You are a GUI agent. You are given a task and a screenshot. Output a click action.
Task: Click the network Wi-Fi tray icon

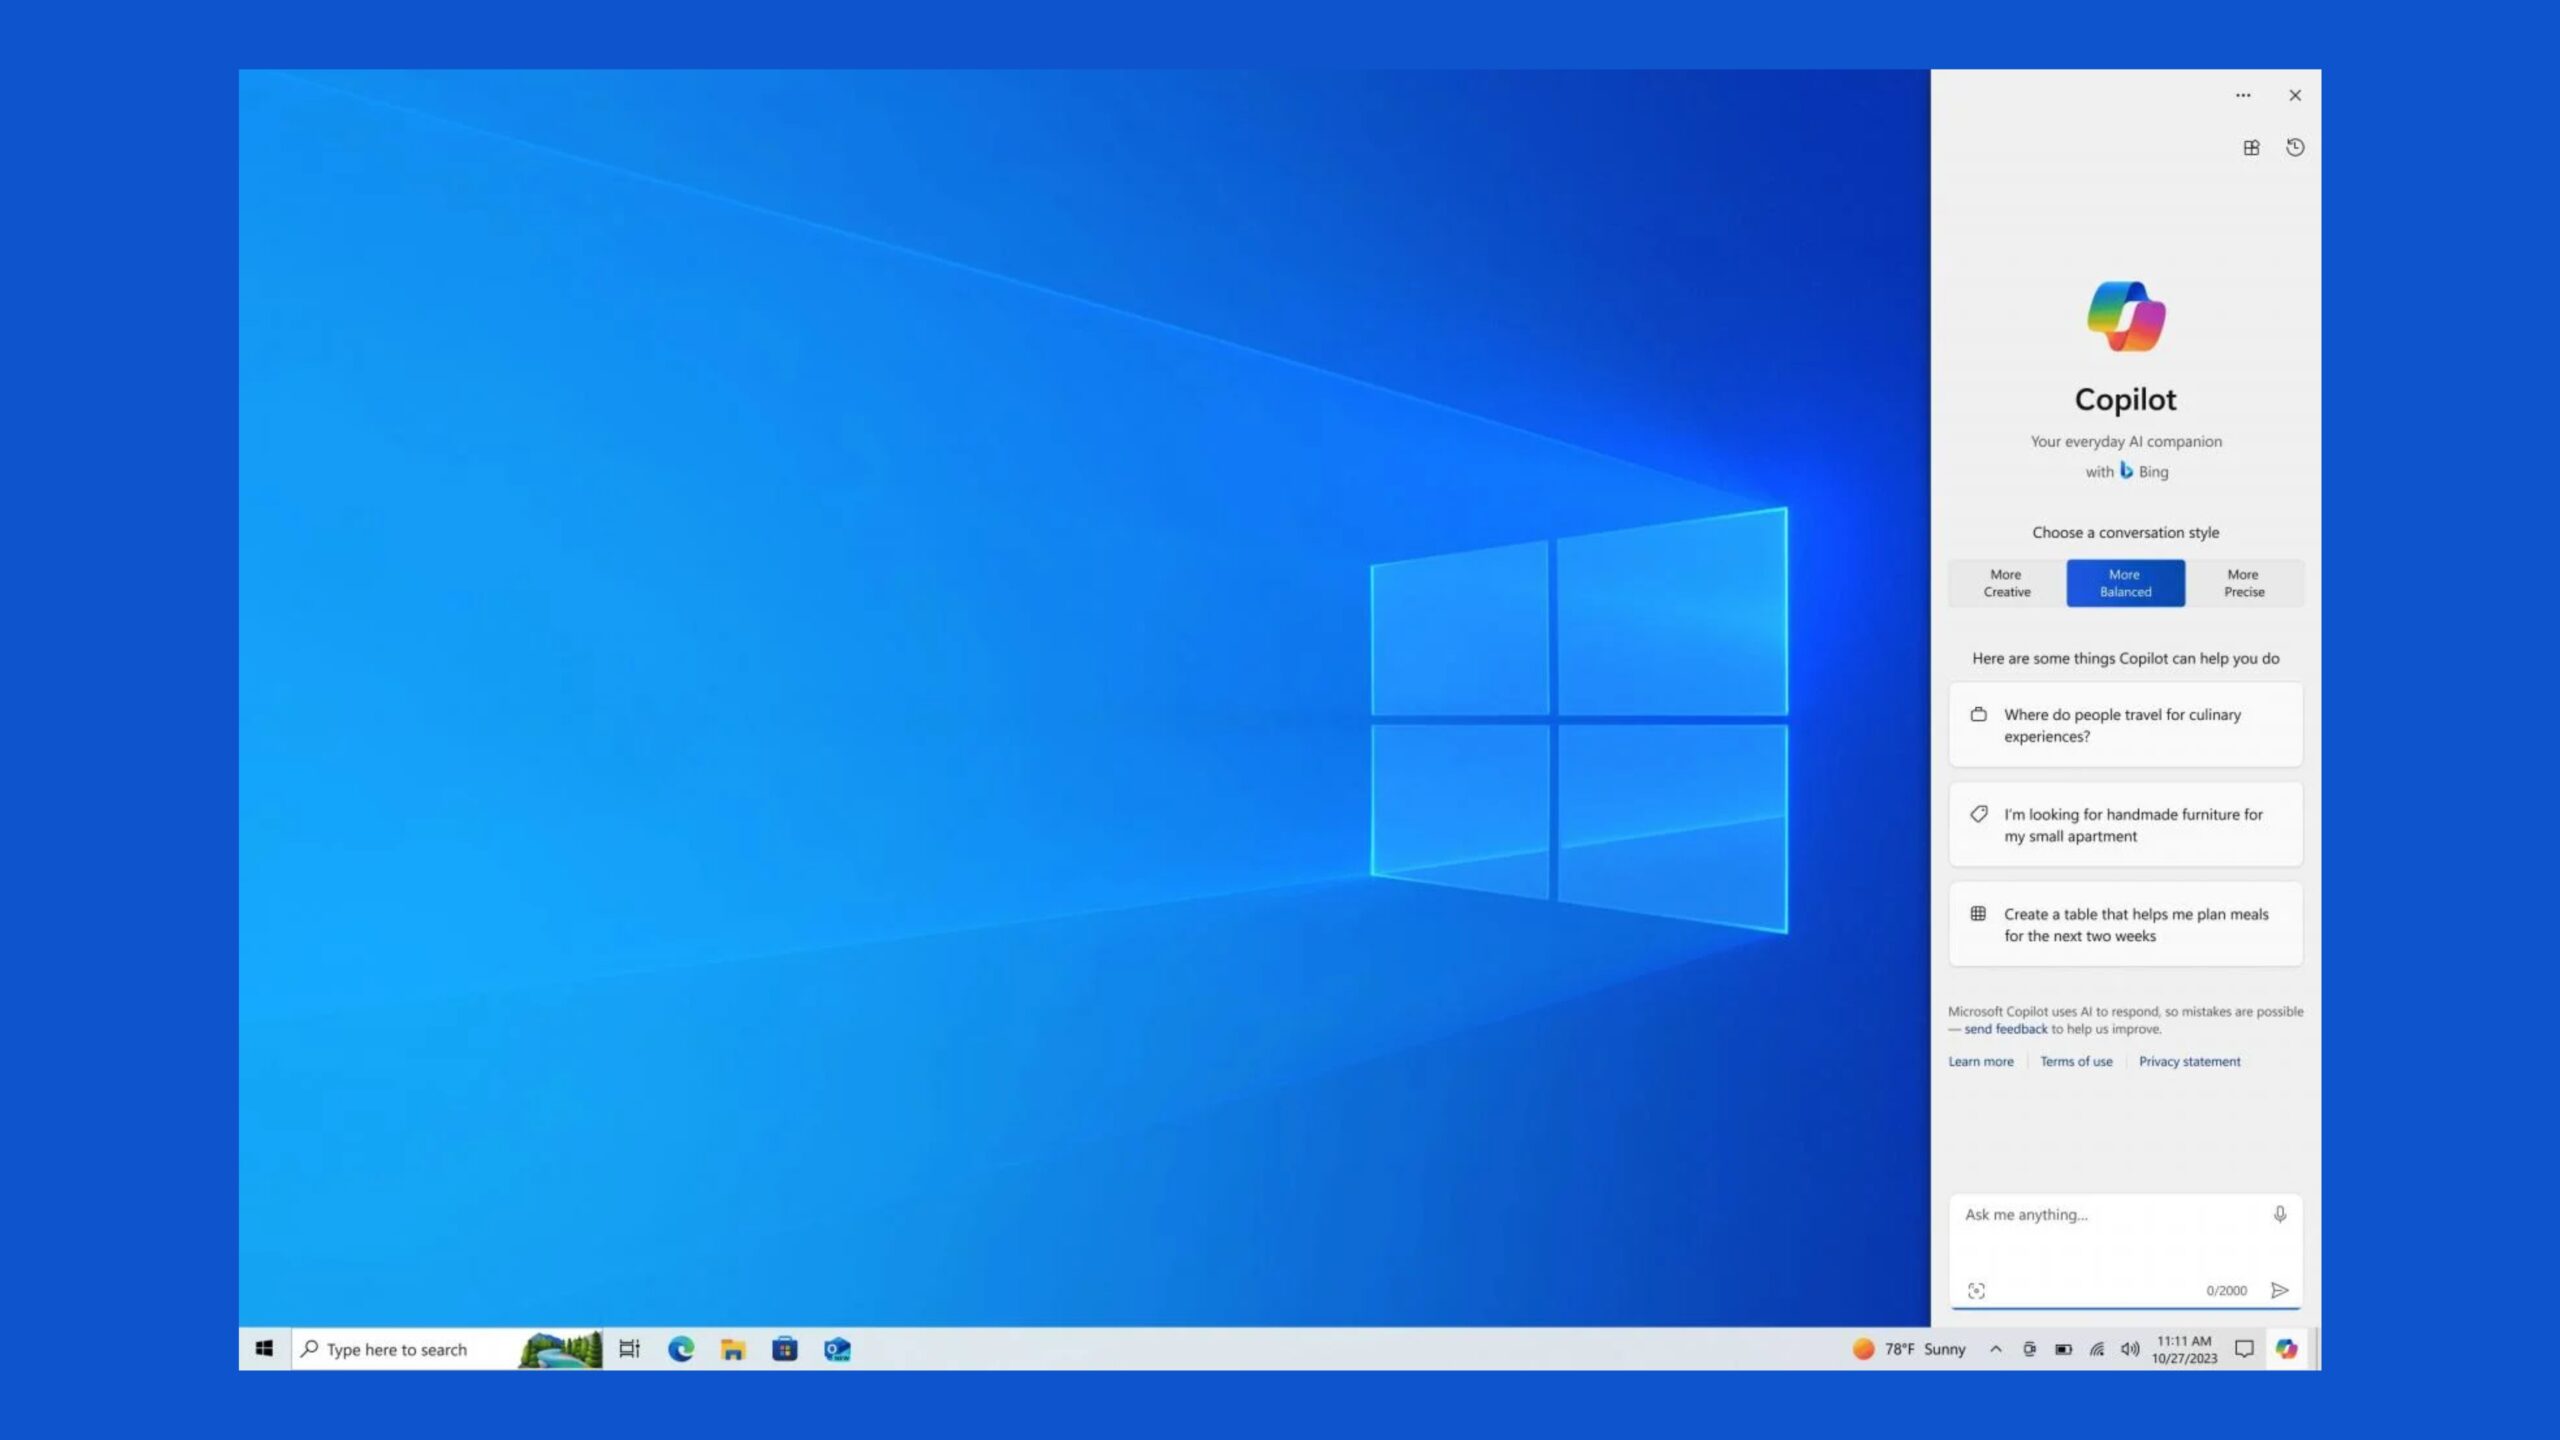click(2097, 1349)
